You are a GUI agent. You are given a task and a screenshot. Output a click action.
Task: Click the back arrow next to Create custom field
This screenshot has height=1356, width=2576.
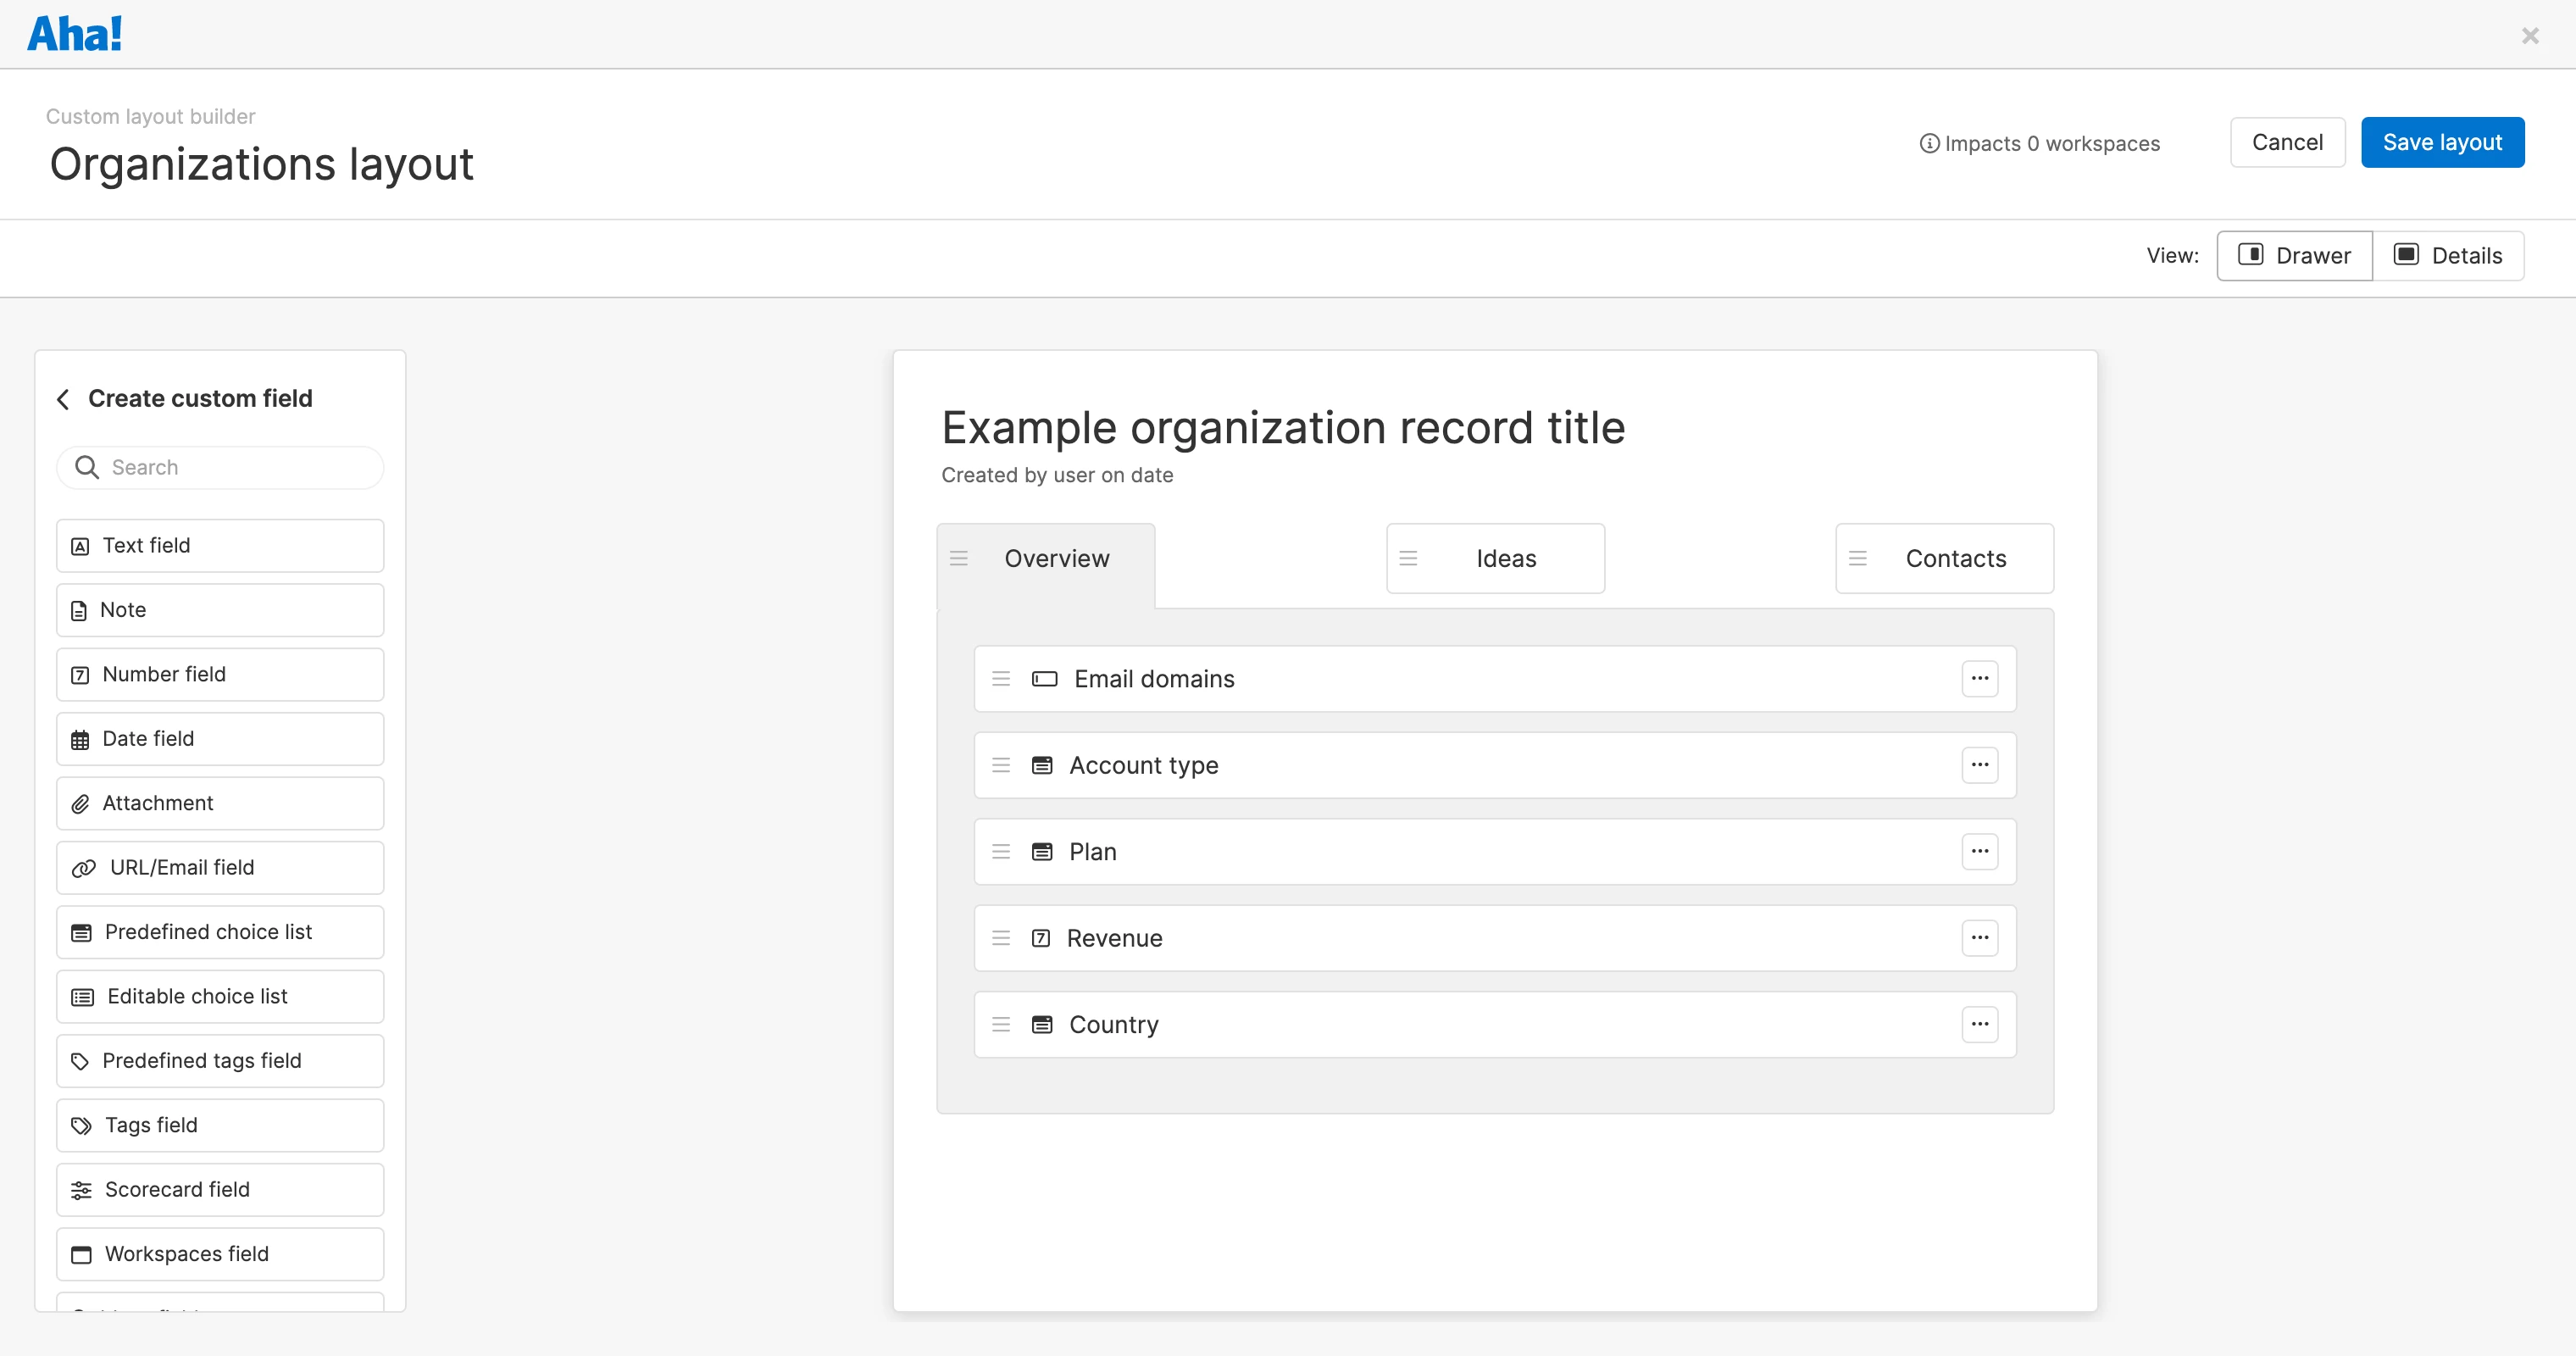(x=63, y=399)
